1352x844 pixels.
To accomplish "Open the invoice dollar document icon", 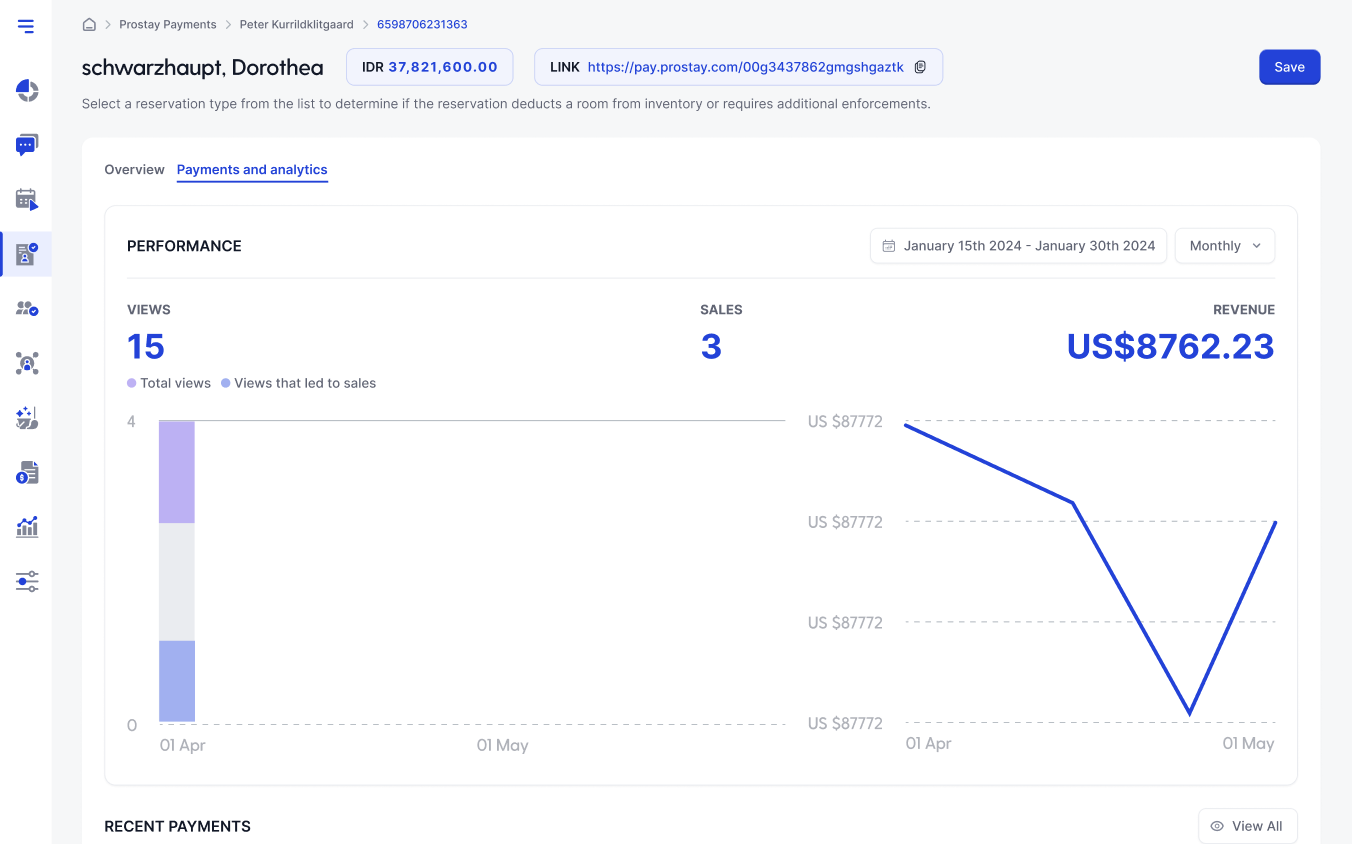I will pos(27,472).
